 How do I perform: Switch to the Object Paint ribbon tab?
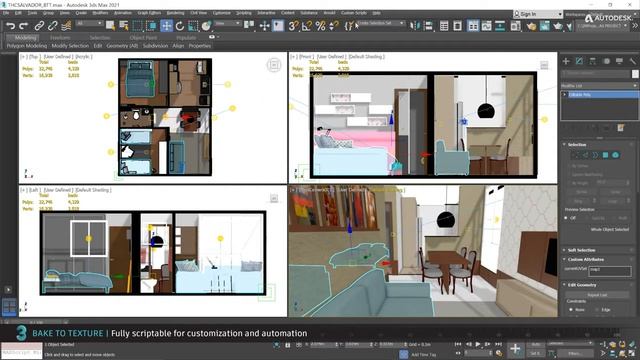(x=143, y=38)
